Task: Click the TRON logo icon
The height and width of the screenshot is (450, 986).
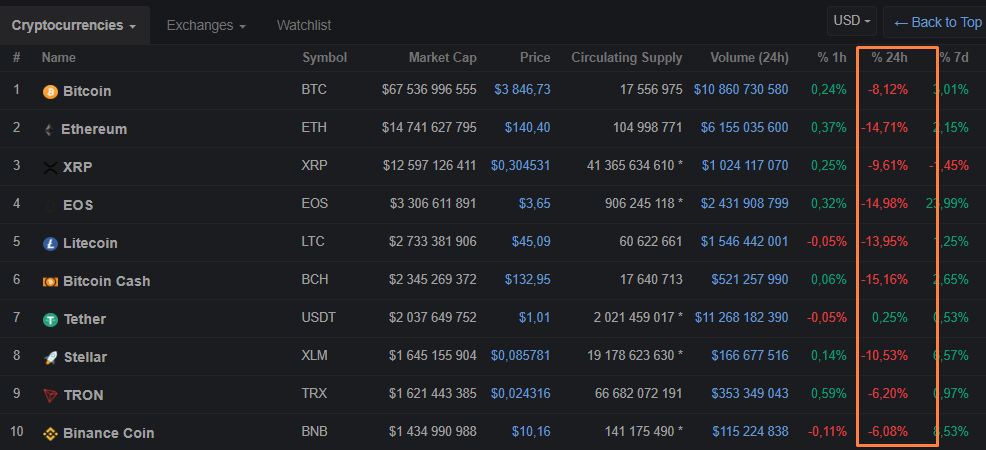Action: 50,395
